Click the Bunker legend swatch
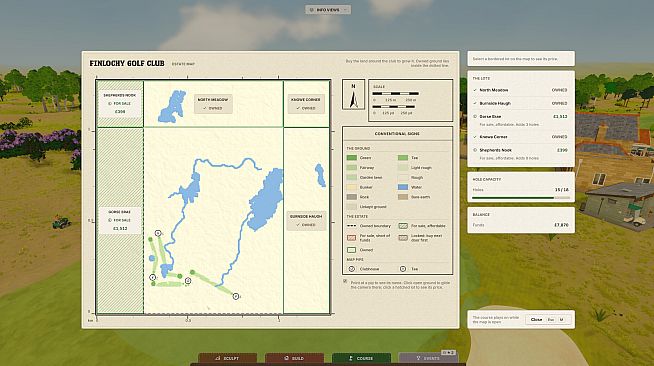 (x=352, y=187)
